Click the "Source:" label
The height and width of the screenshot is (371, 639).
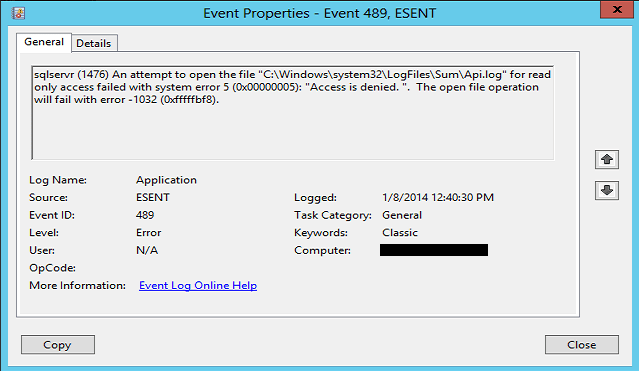48,197
